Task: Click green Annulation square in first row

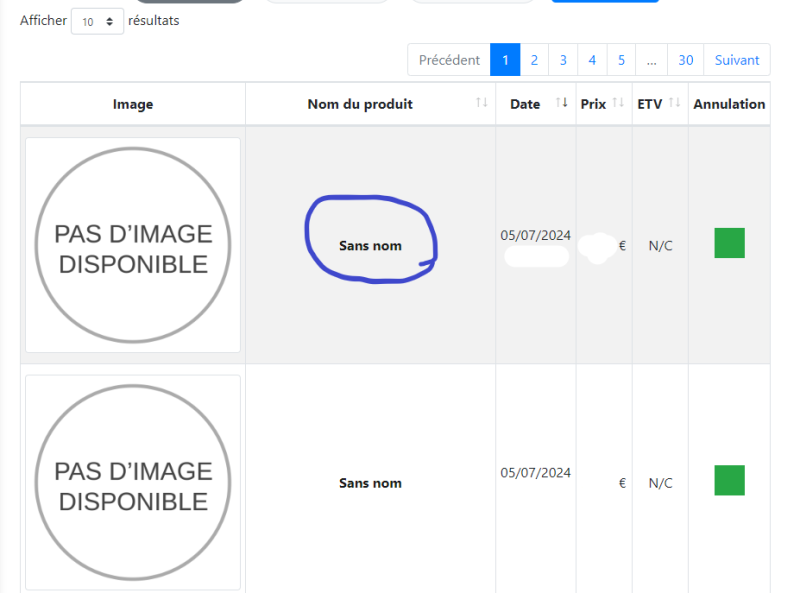Action: click(x=729, y=243)
